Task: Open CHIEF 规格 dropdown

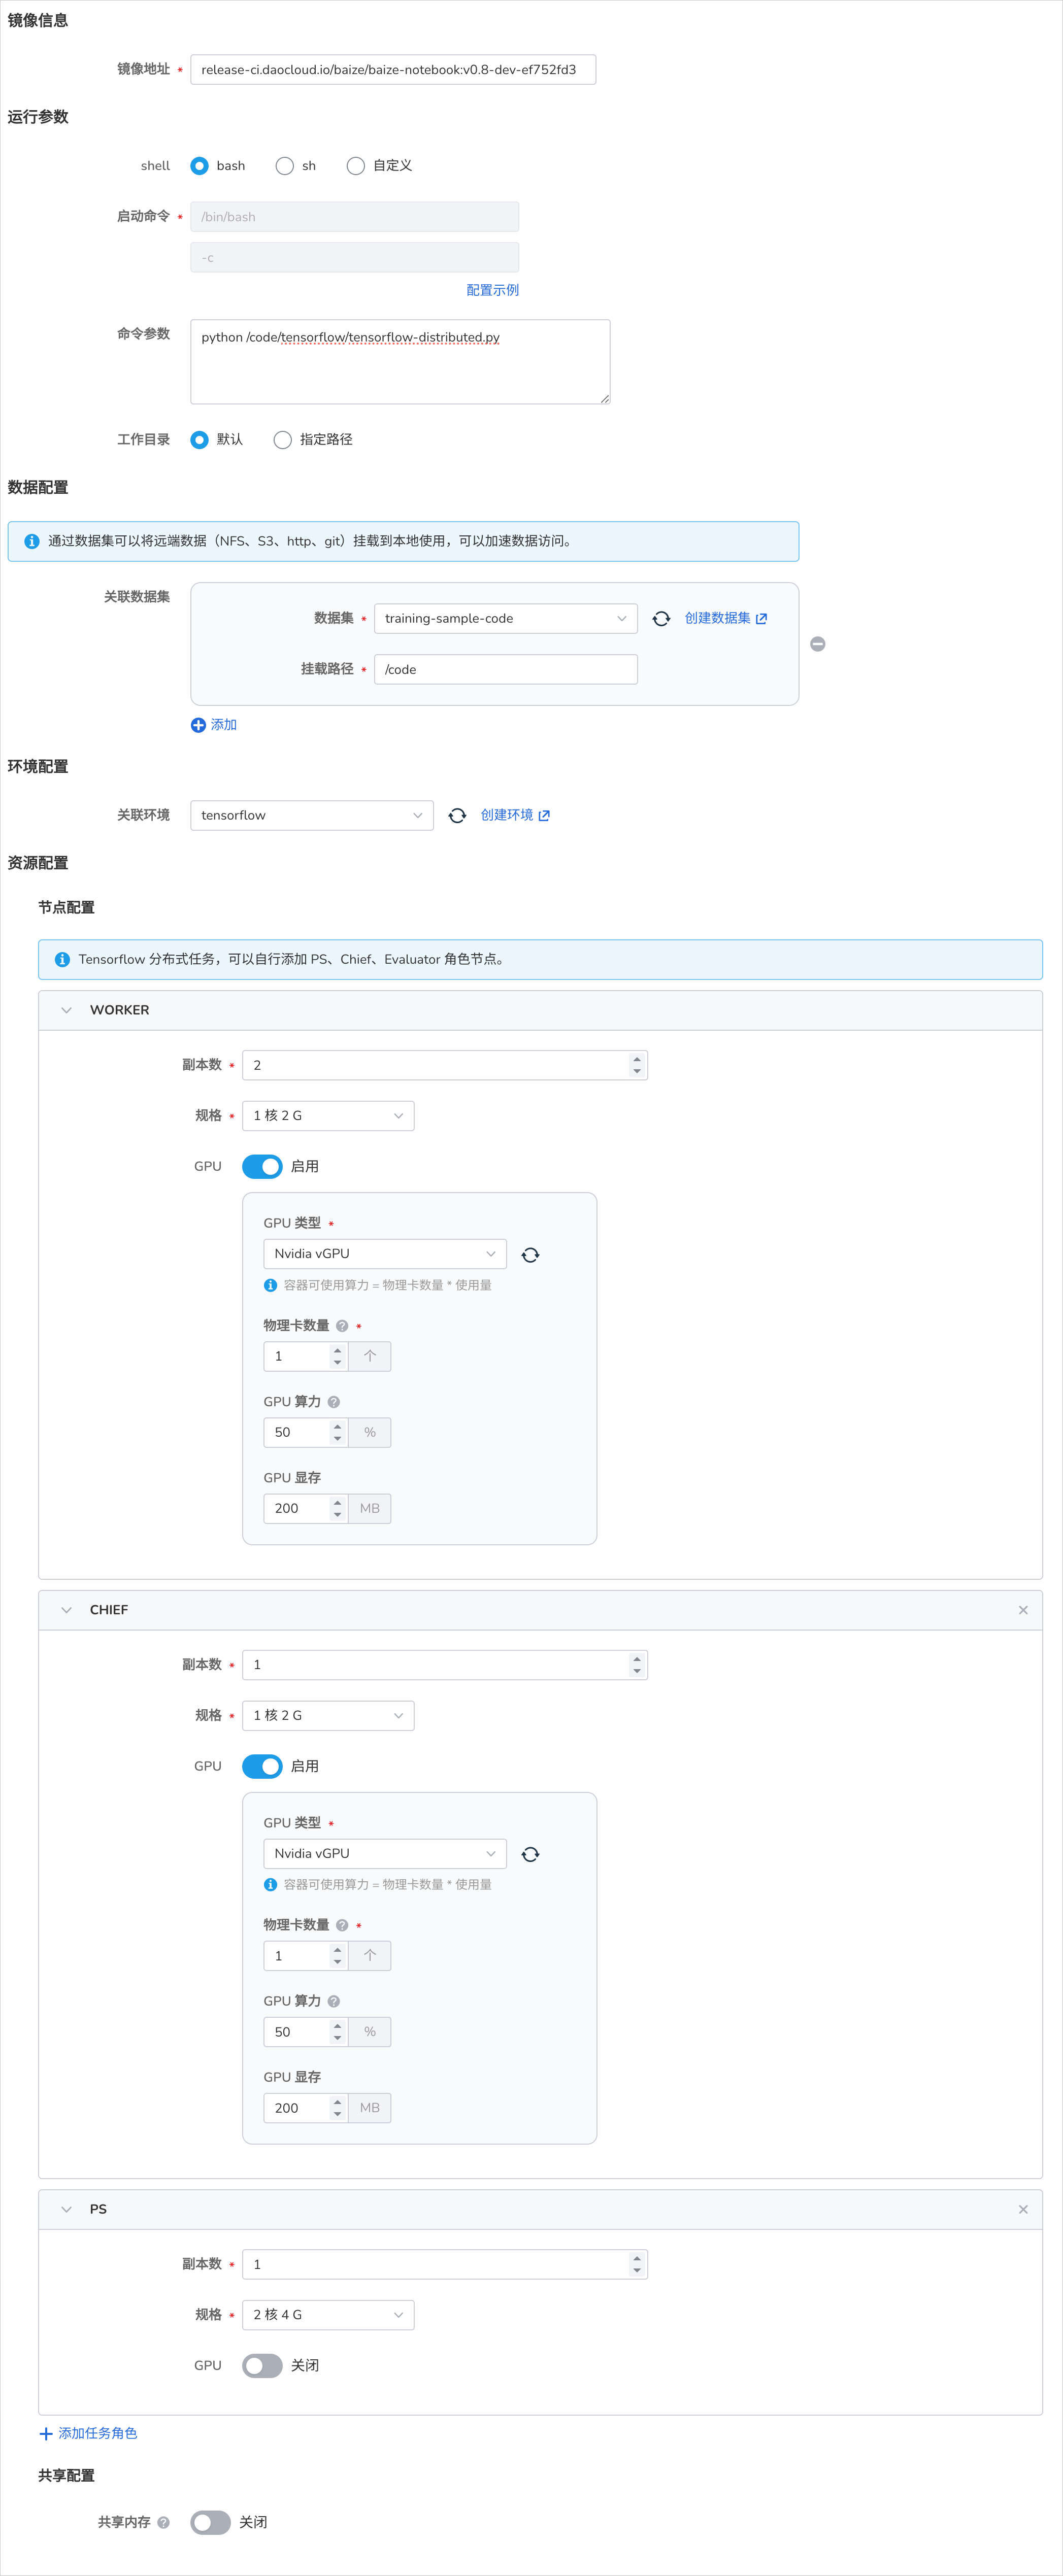Action: [328, 1715]
